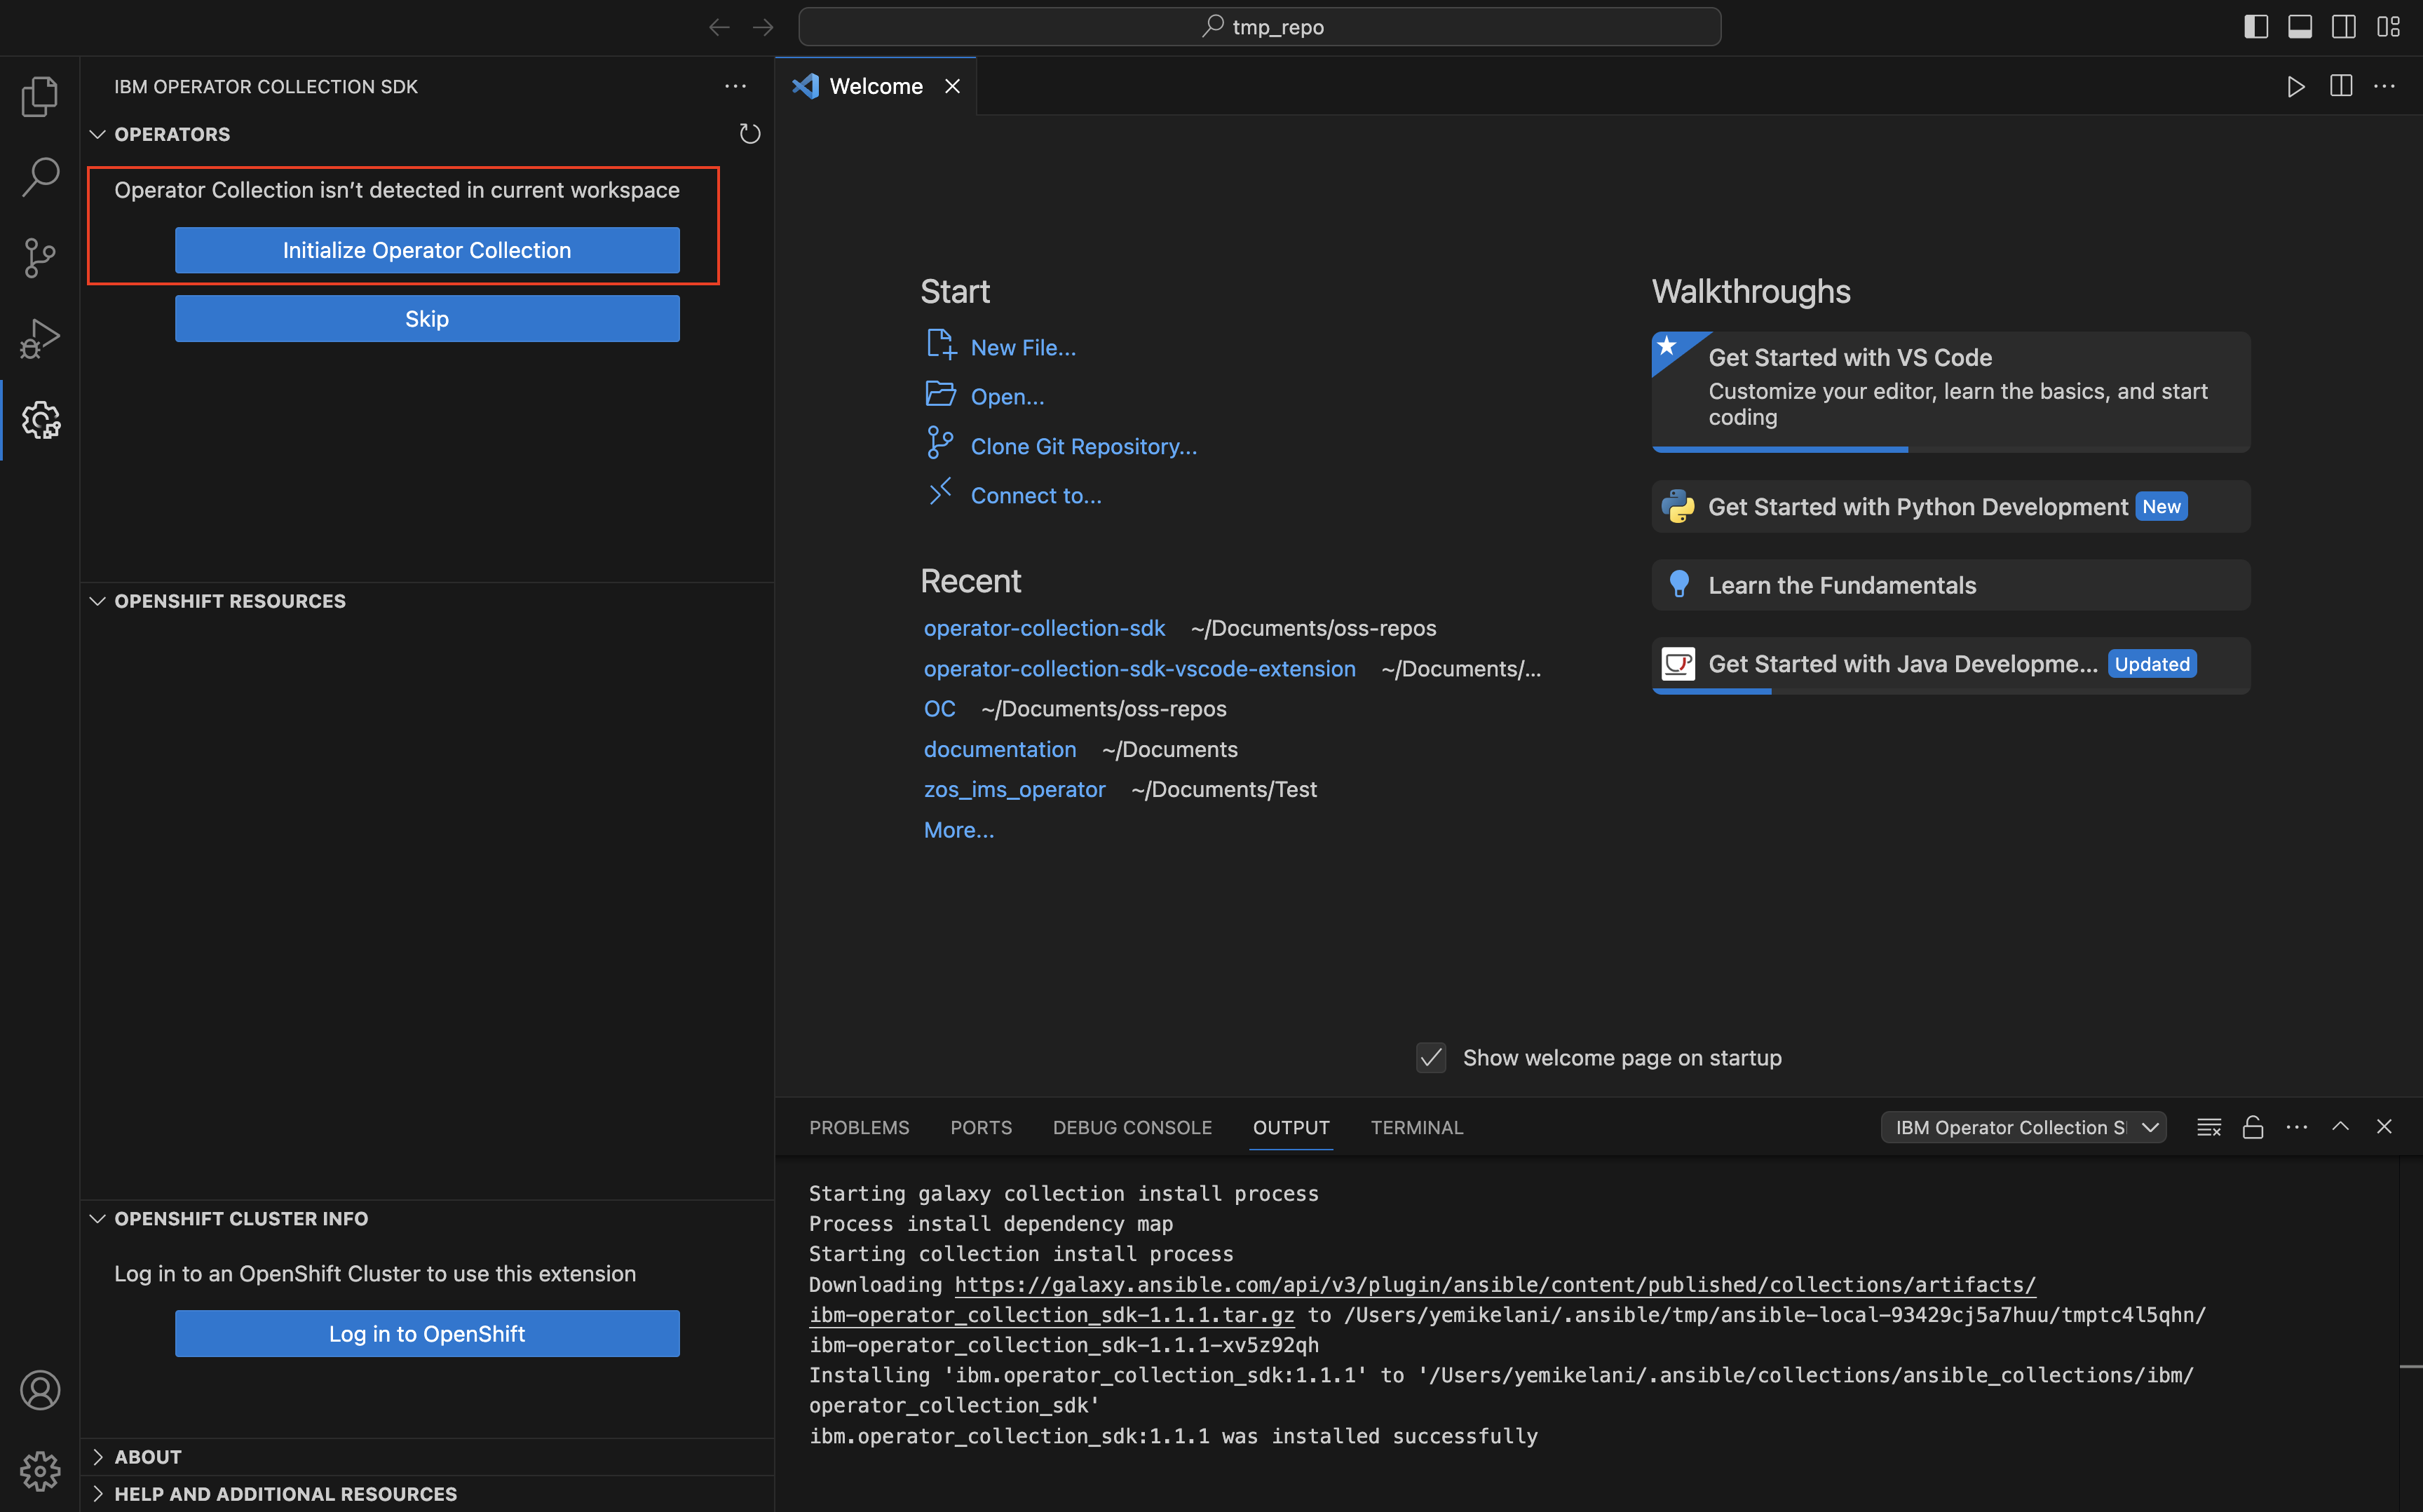Screen dimensions: 2423x1512
Task: Click the New File icon under Start
Action: pyautogui.click(x=940, y=345)
